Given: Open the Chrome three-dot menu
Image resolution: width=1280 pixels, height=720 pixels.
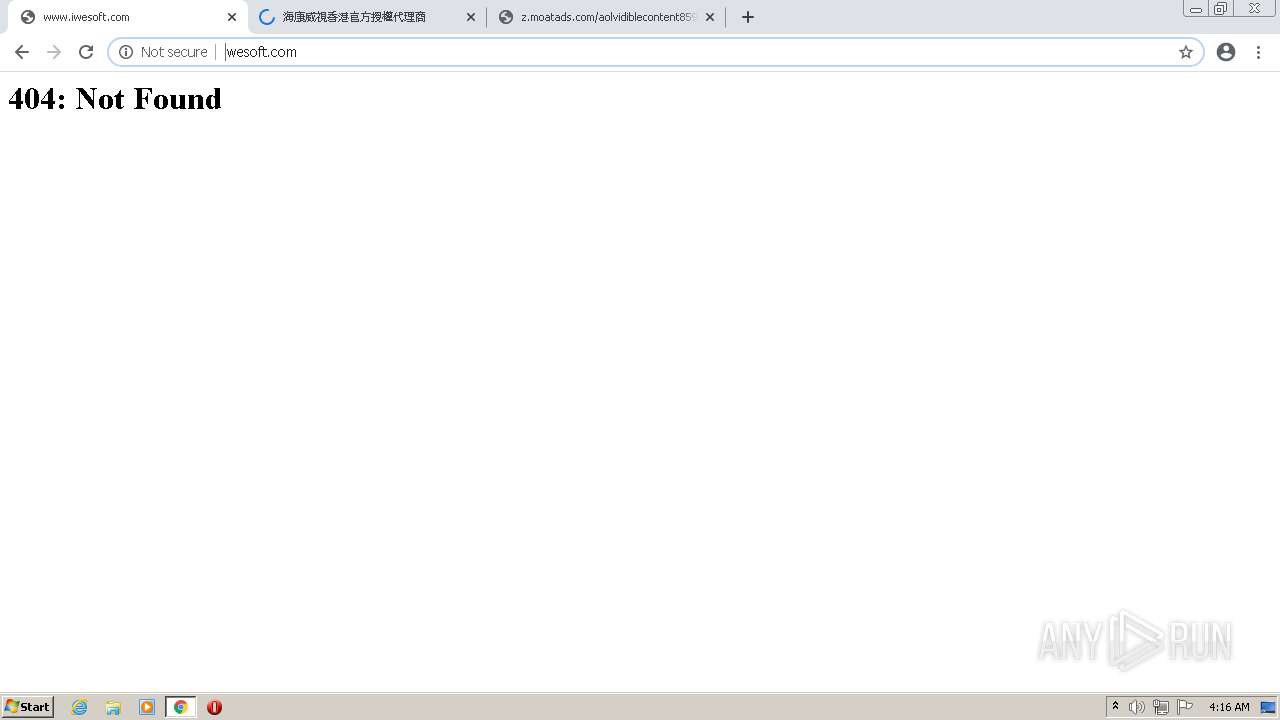Looking at the screenshot, I should [1258, 52].
